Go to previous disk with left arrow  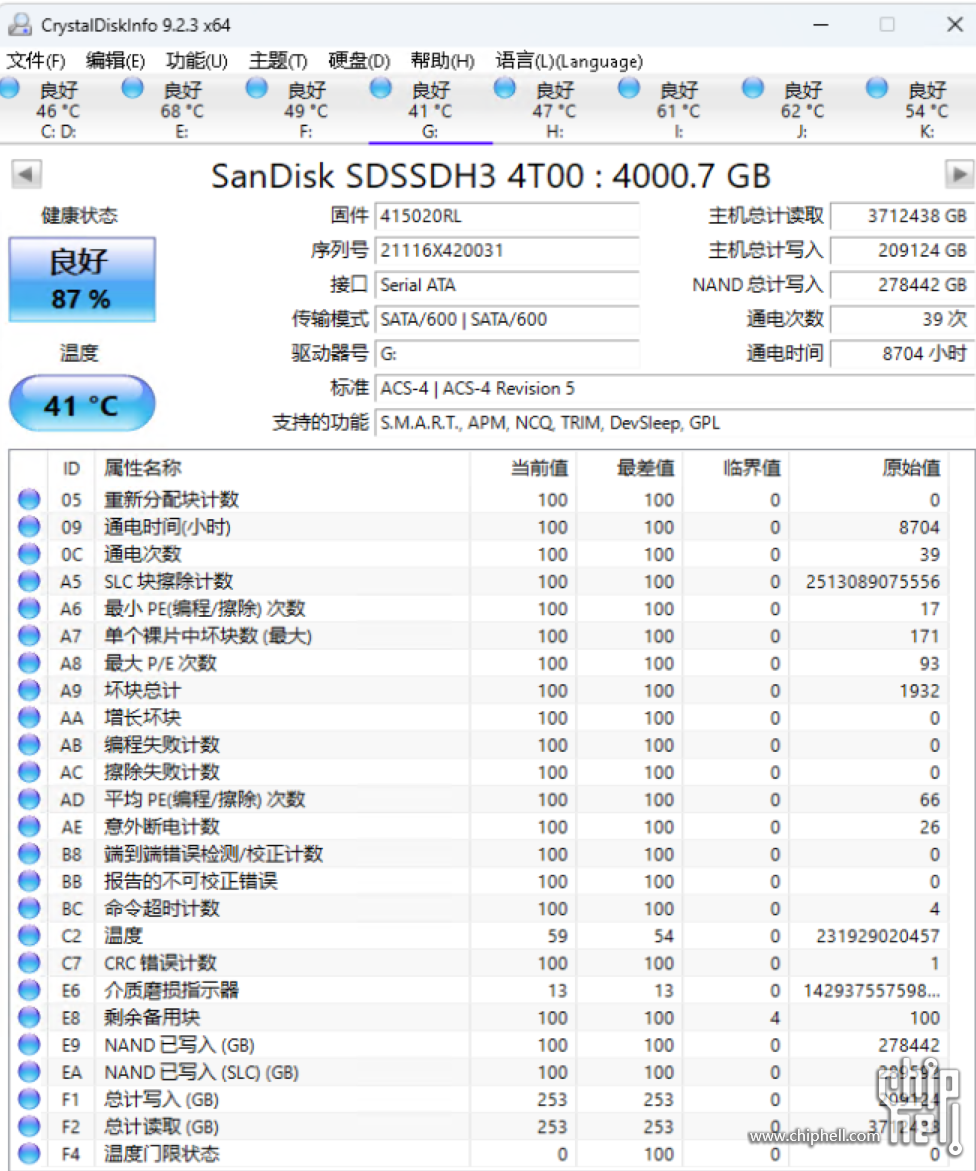26,175
